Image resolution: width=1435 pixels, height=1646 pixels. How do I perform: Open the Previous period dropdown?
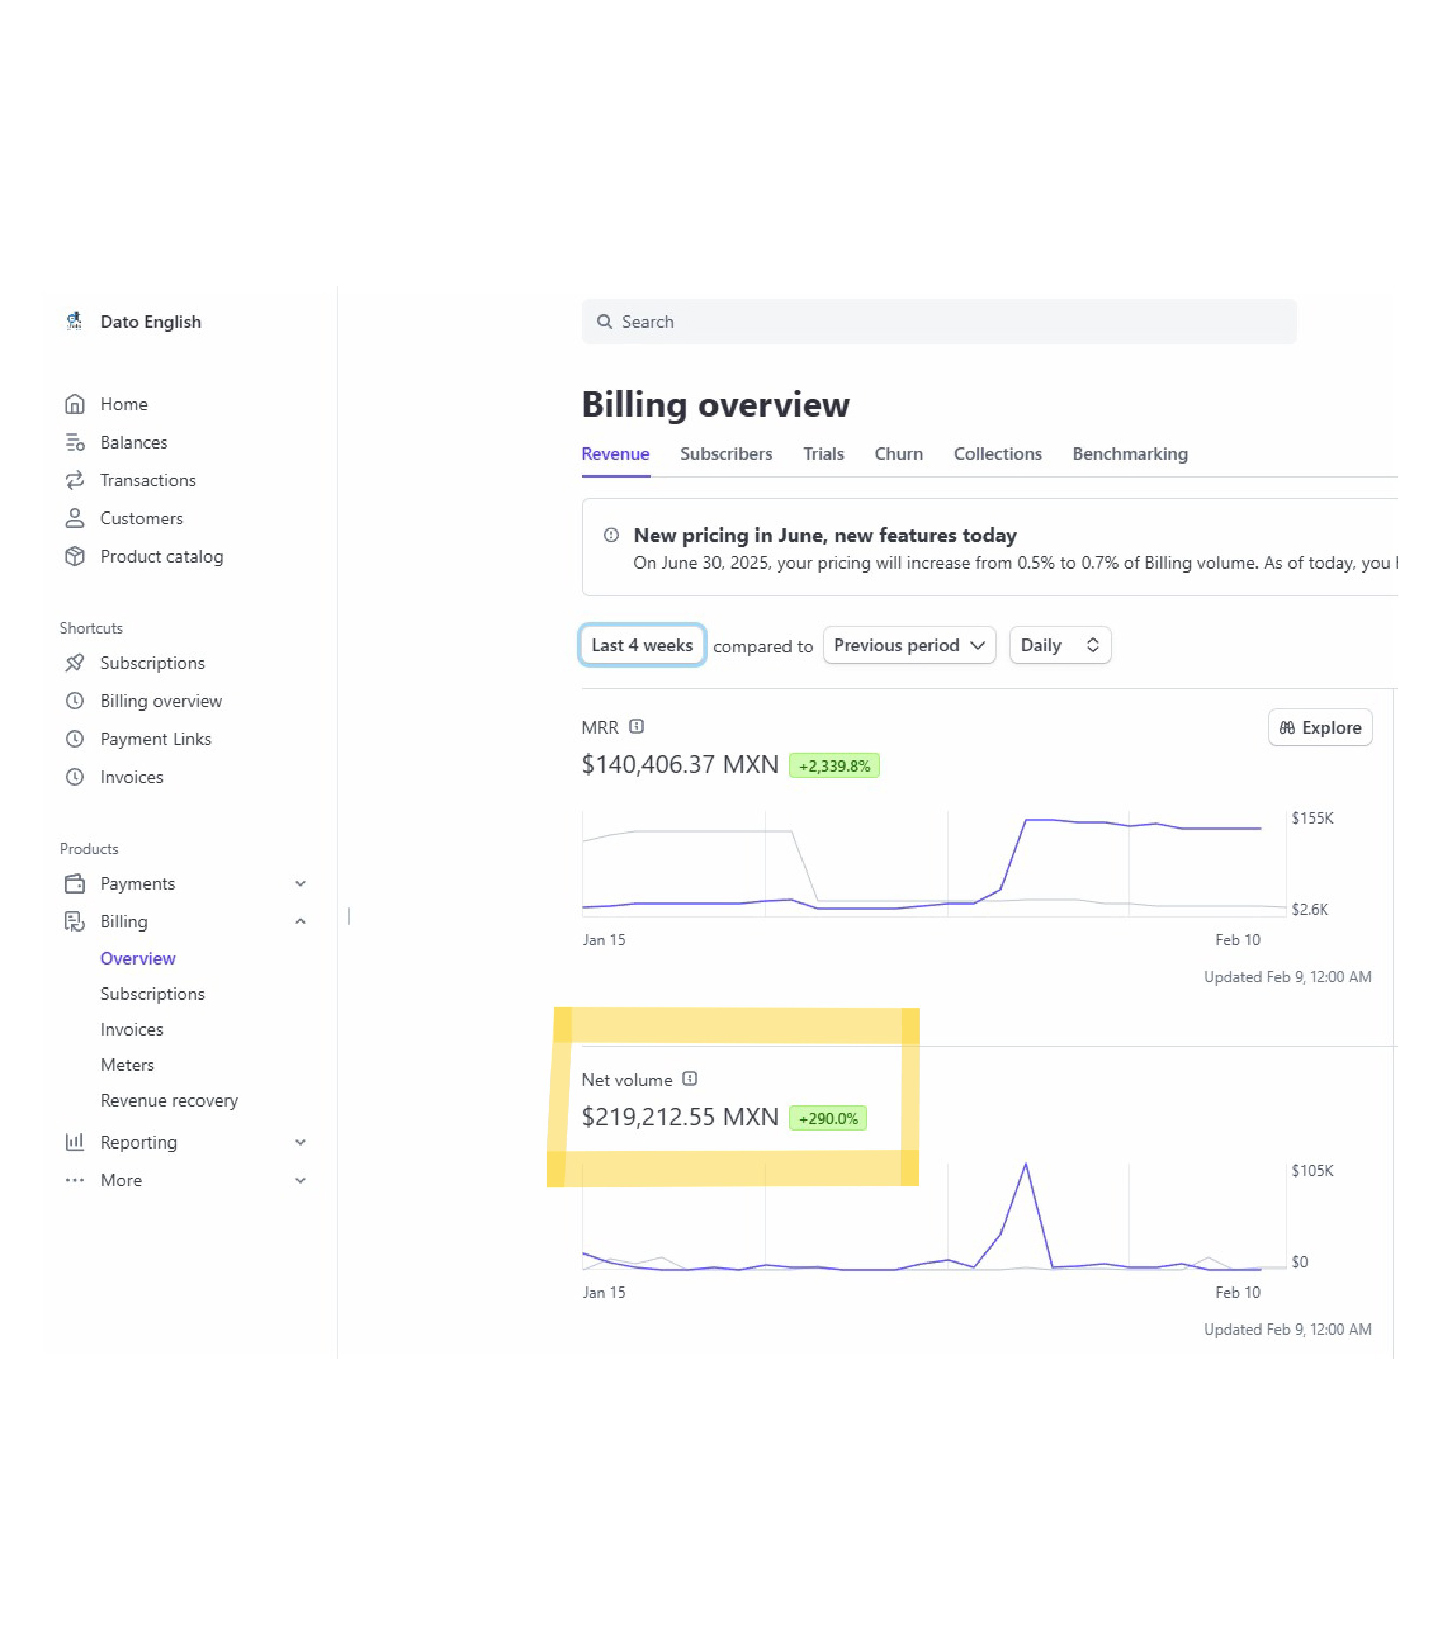click(909, 645)
